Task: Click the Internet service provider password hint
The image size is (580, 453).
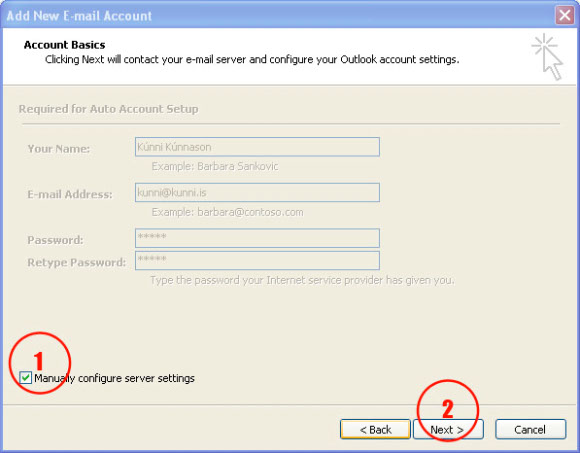Action: pyautogui.click(x=302, y=280)
